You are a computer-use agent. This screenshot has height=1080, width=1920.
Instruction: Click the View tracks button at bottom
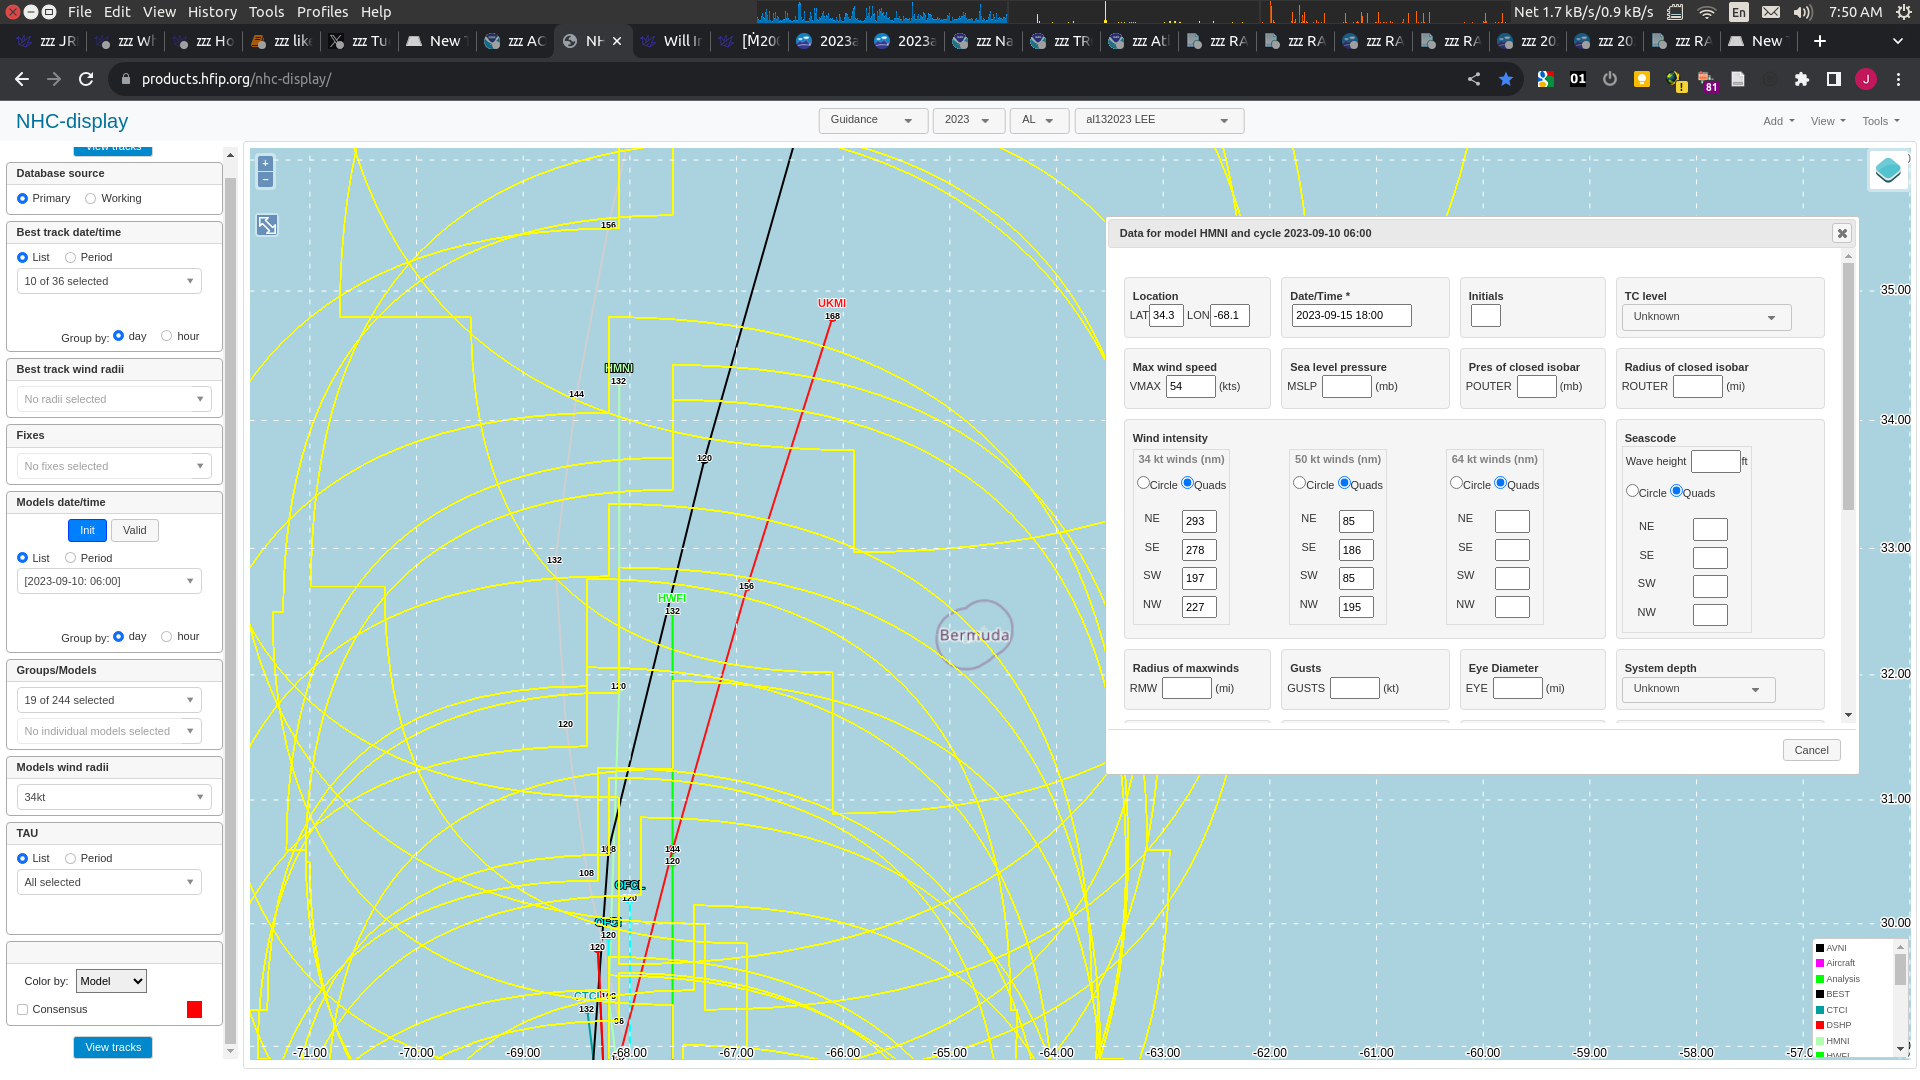click(113, 1047)
